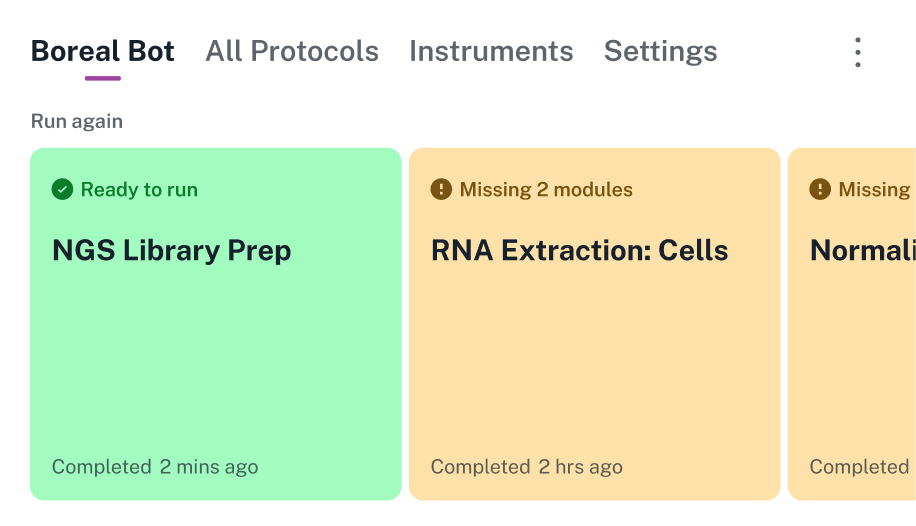Click the NGS Library Prep title
This screenshot has height=526, width=916.
(x=171, y=250)
